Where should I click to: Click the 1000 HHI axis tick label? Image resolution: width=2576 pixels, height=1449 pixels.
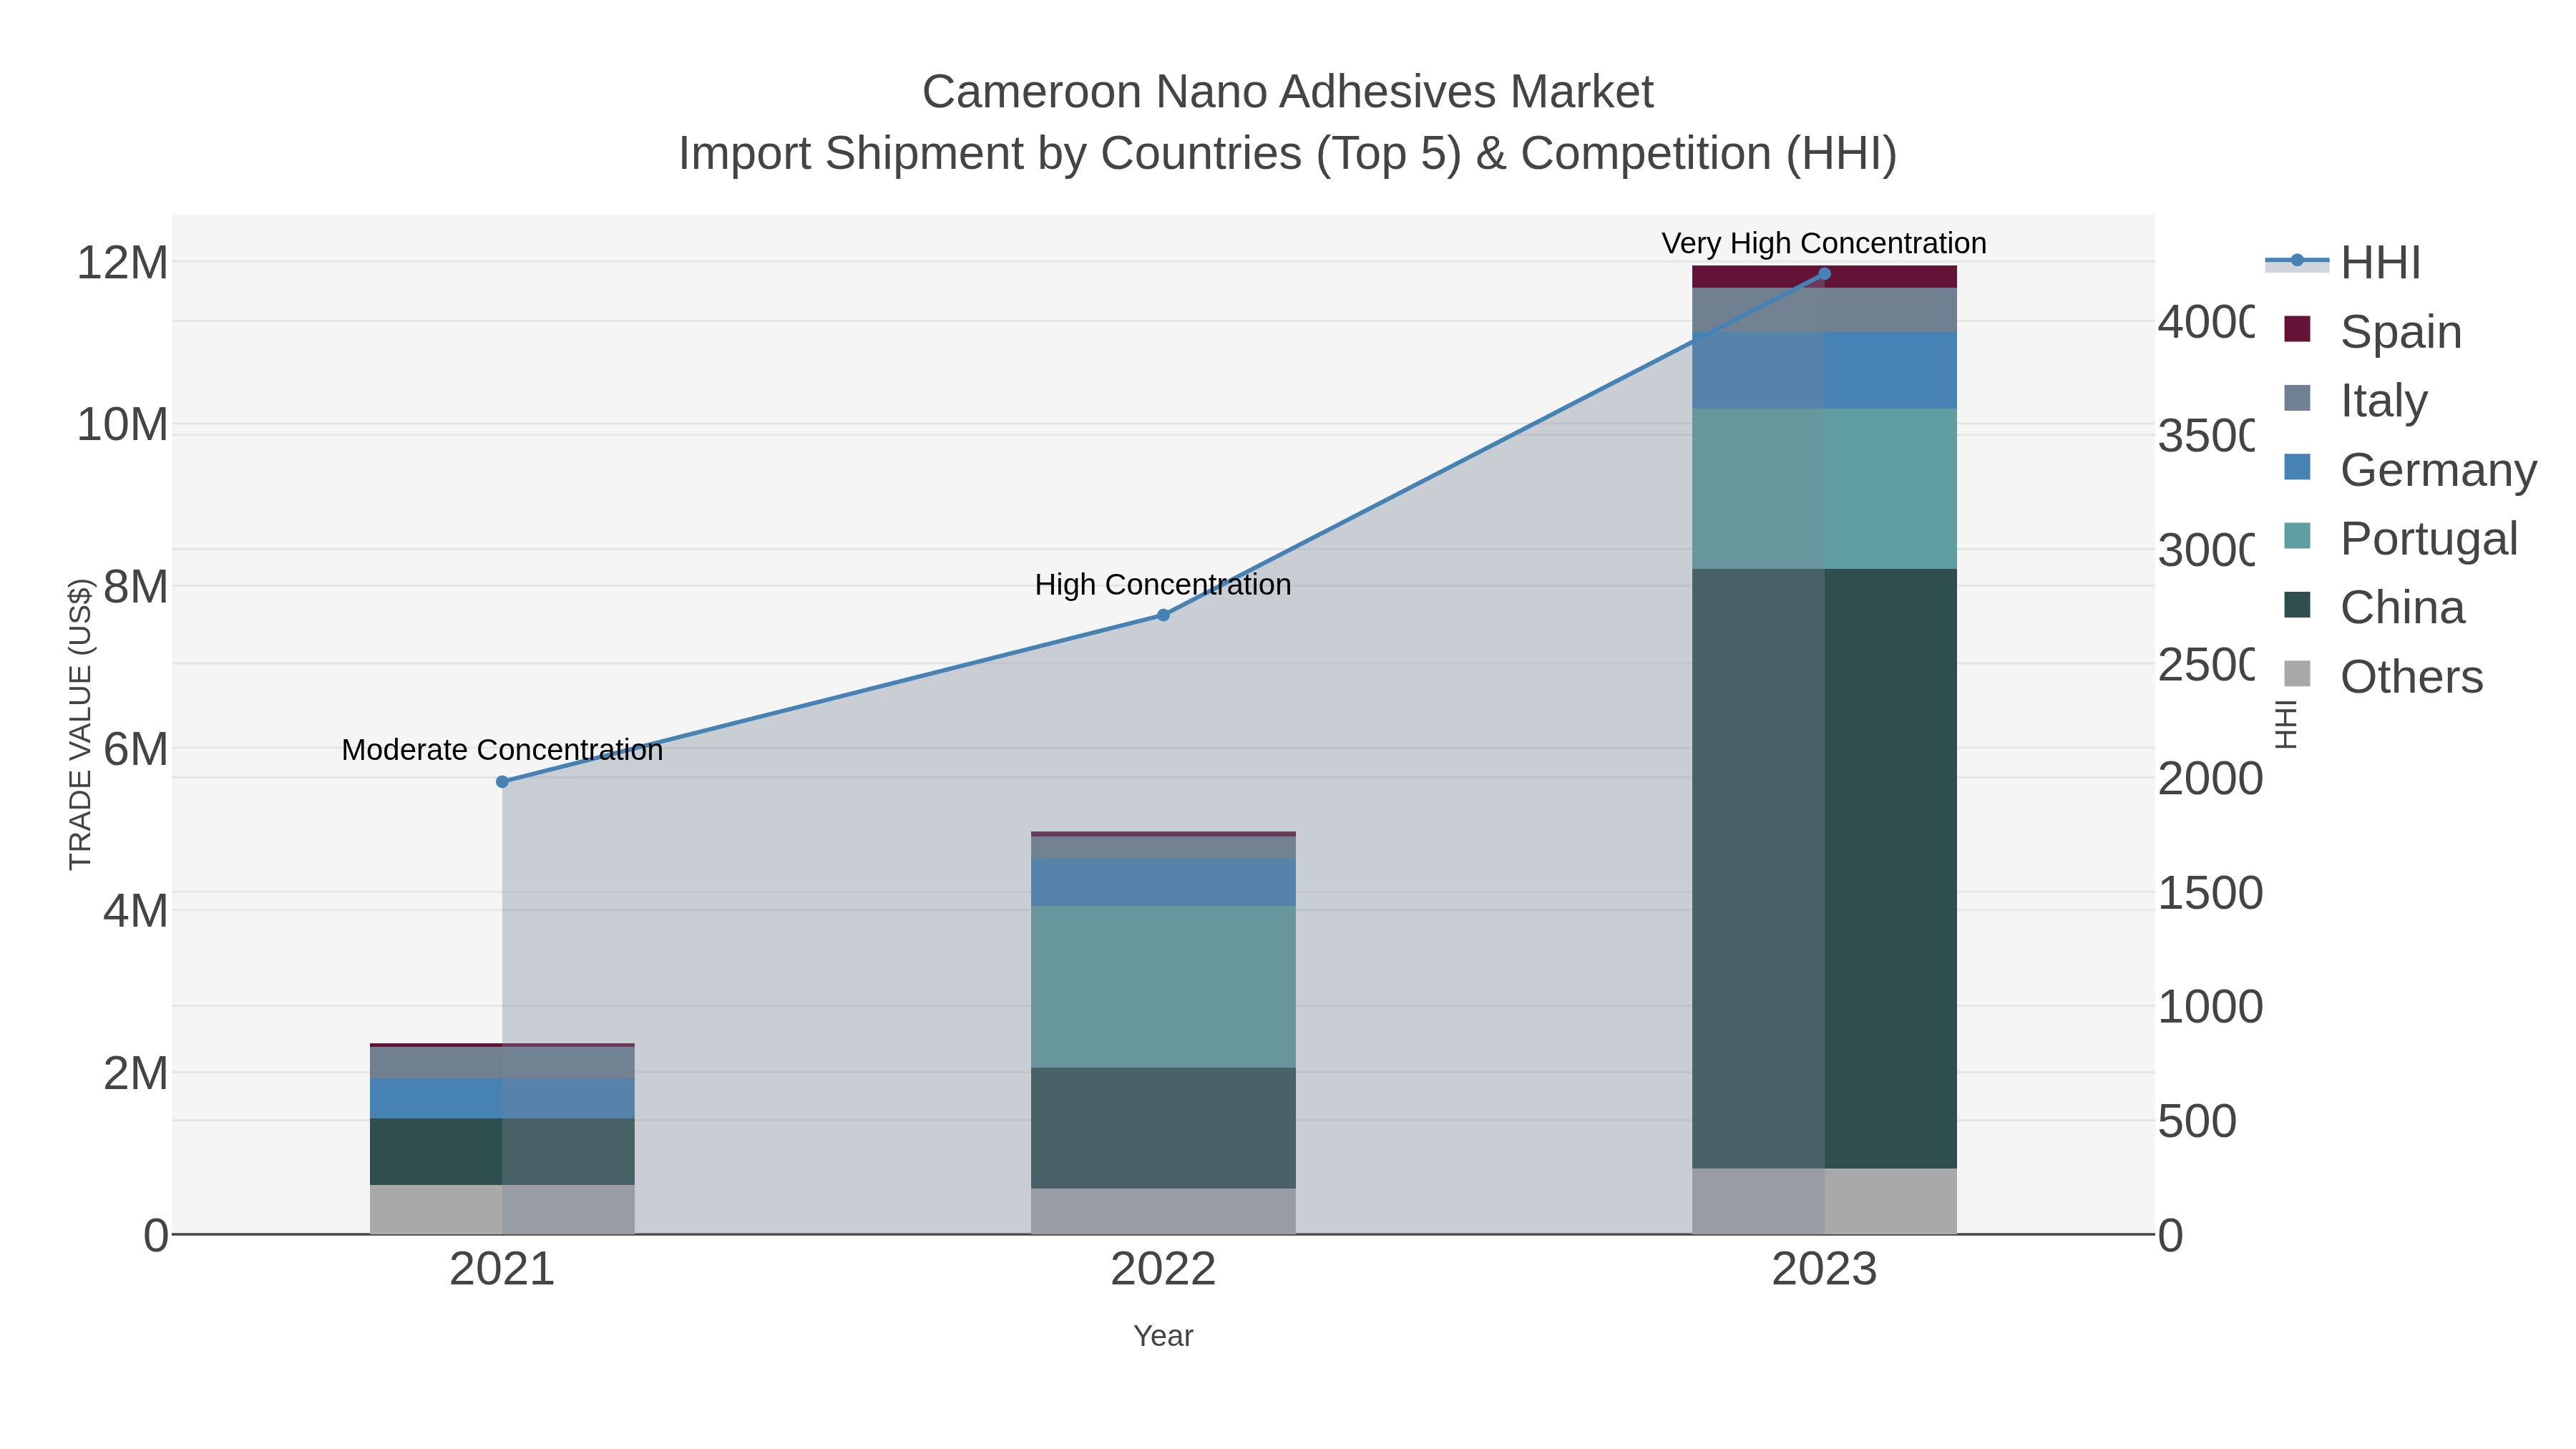[2210, 1007]
